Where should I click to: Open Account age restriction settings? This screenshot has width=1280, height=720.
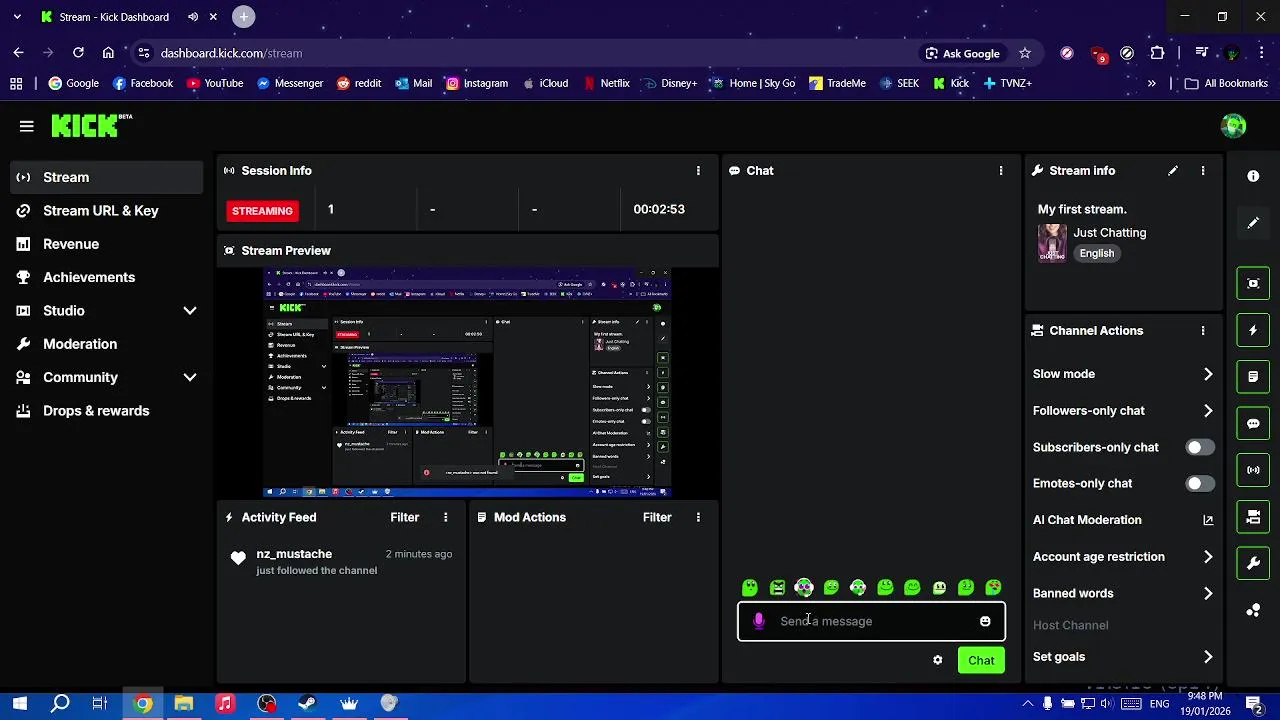pos(1123,557)
